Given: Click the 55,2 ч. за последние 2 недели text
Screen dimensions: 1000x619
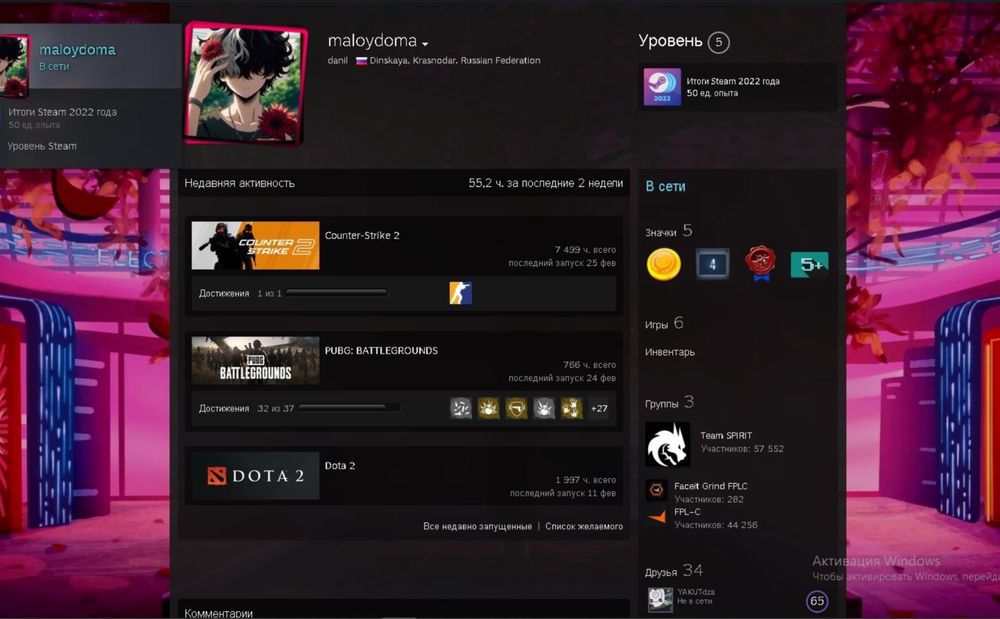Looking at the screenshot, I should pos(546,183).
